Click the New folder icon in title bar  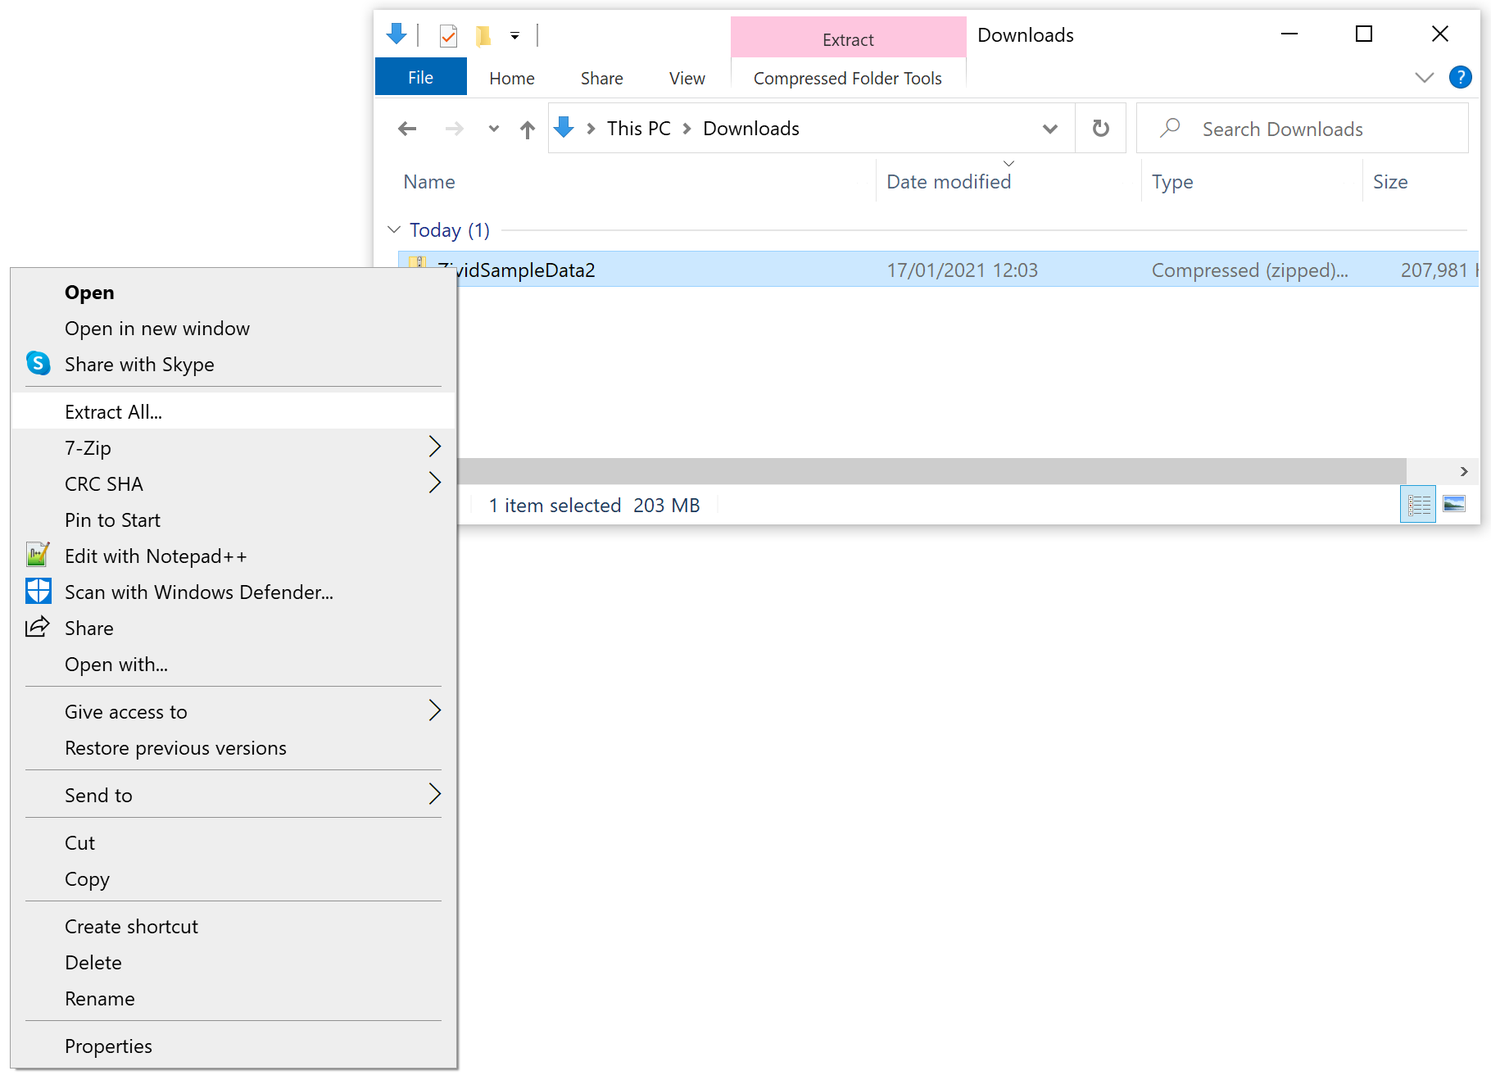click(483, 36)
